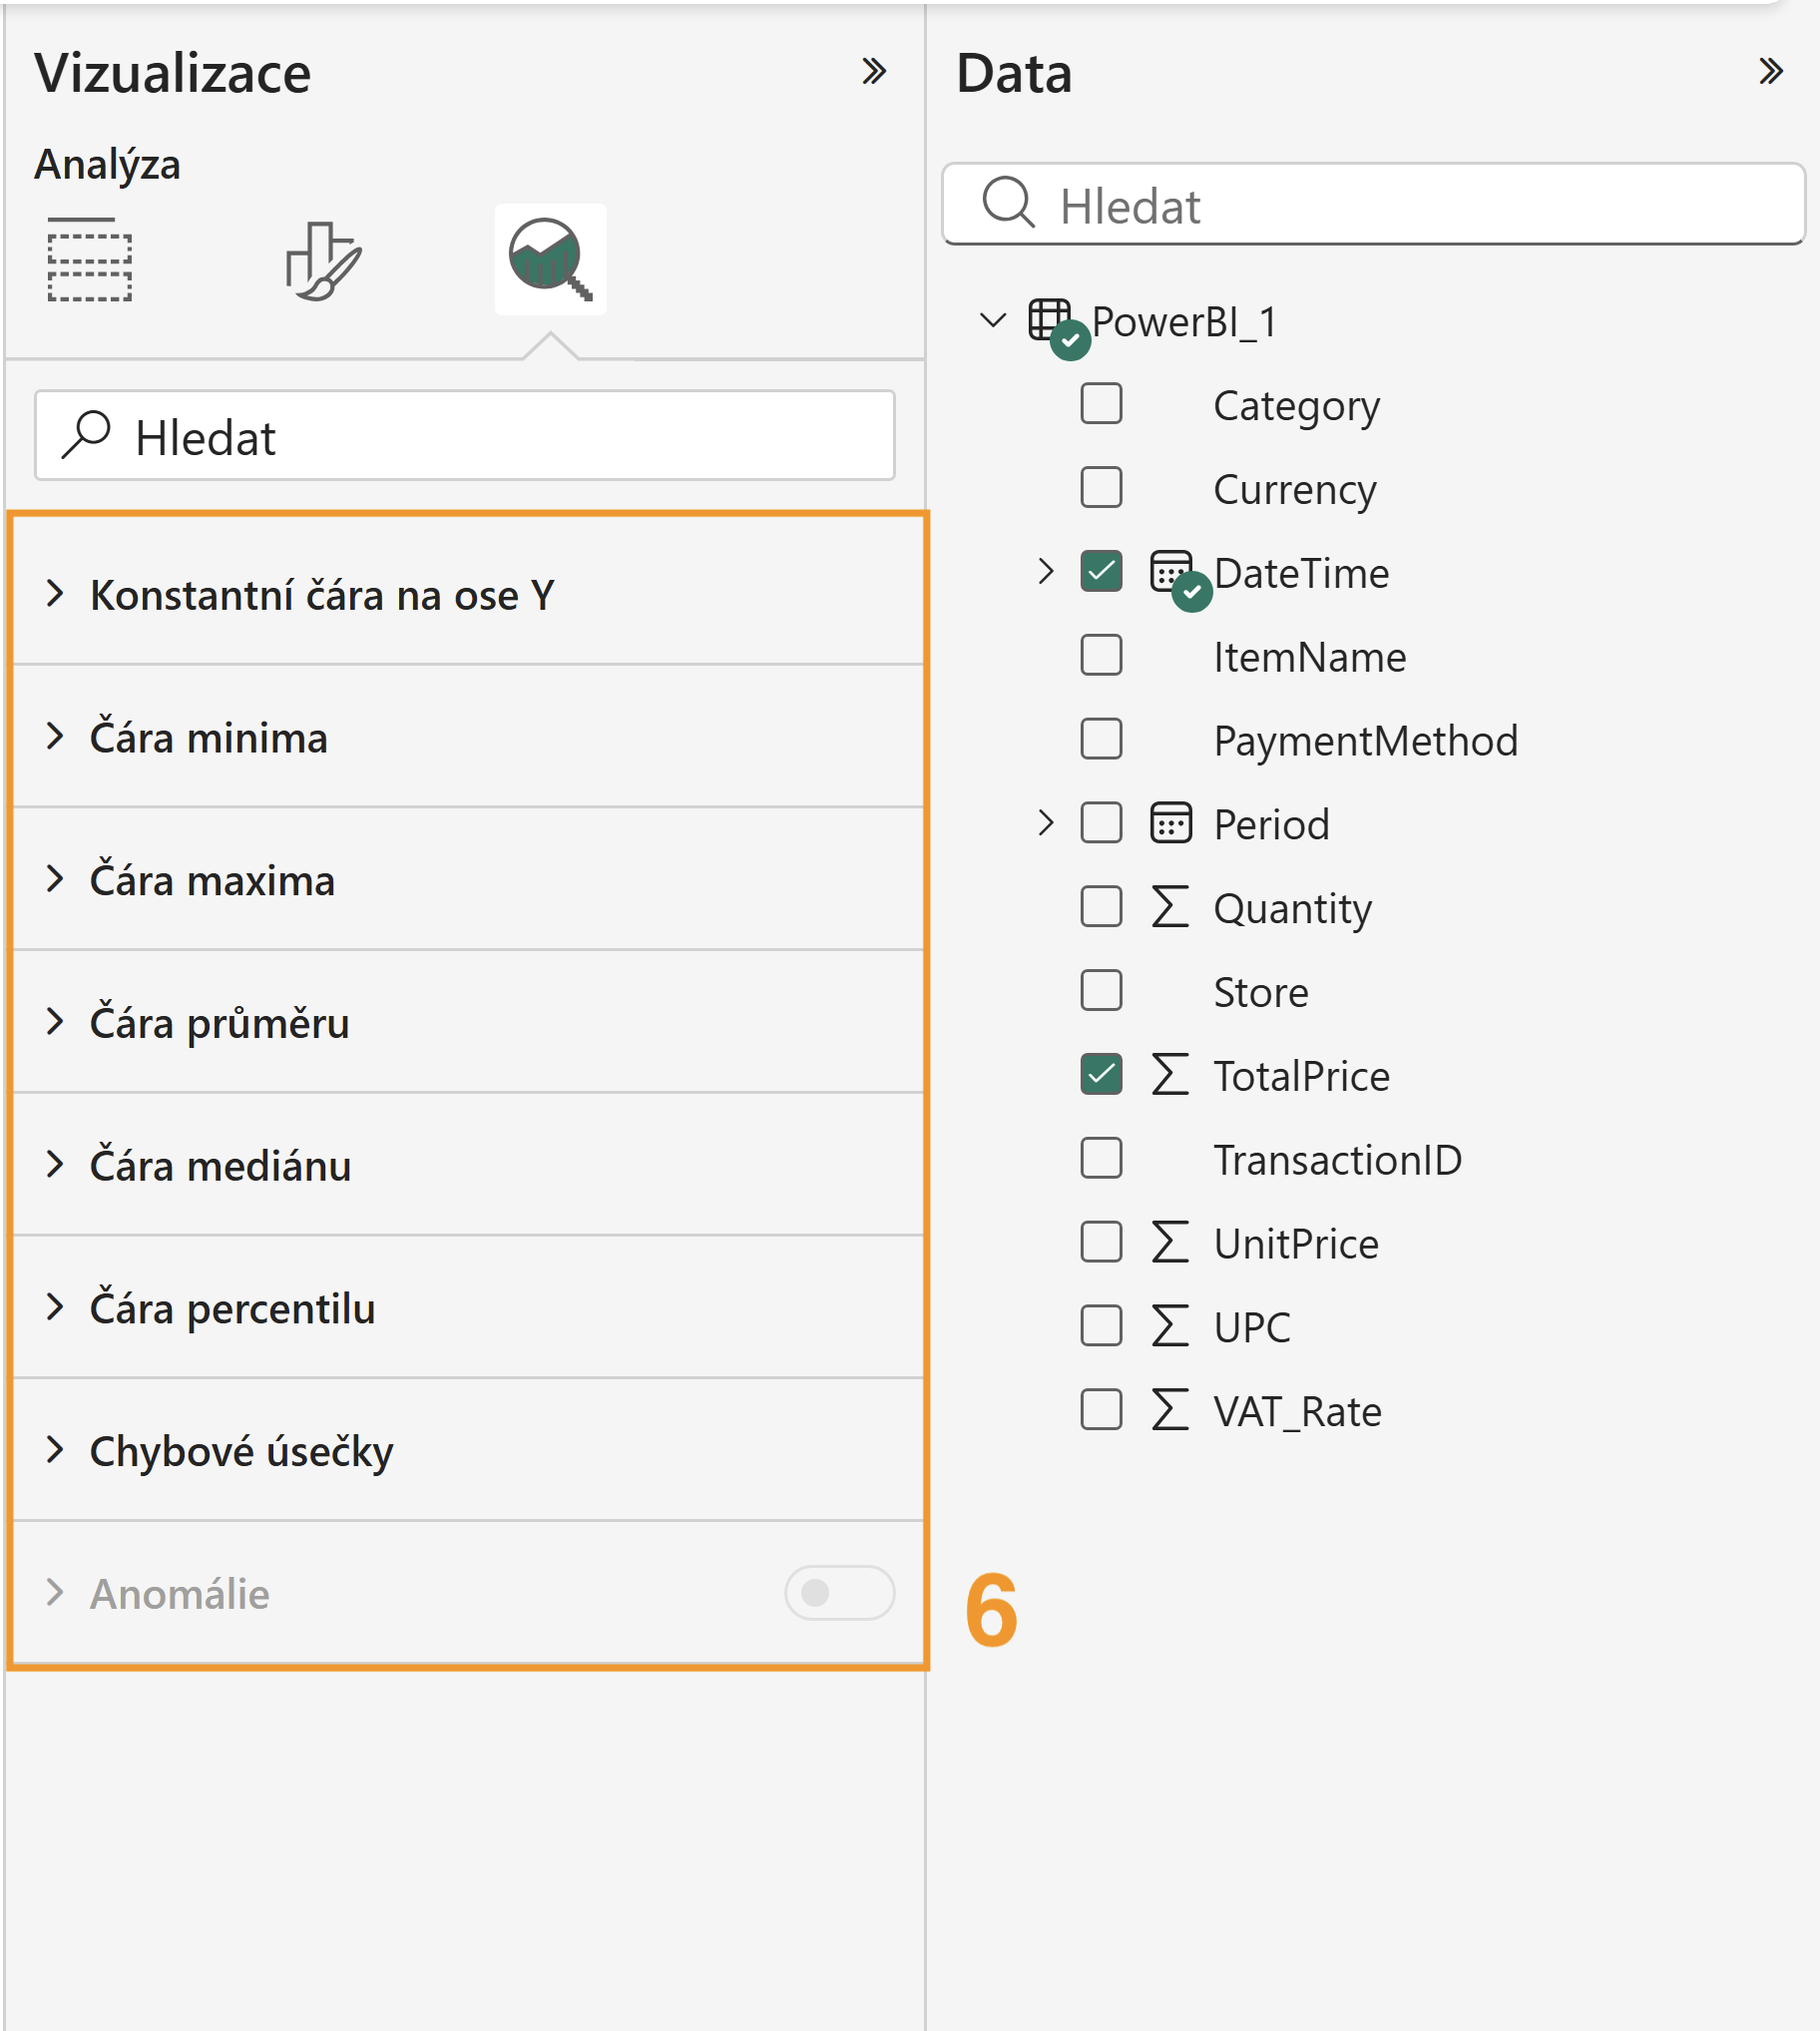Image resolution: width=1820 pixels, height=2031 pixels.
Task: Collapse the PowerBI_1 table tree
Action: pyautogui.click(x=993, y=321)
